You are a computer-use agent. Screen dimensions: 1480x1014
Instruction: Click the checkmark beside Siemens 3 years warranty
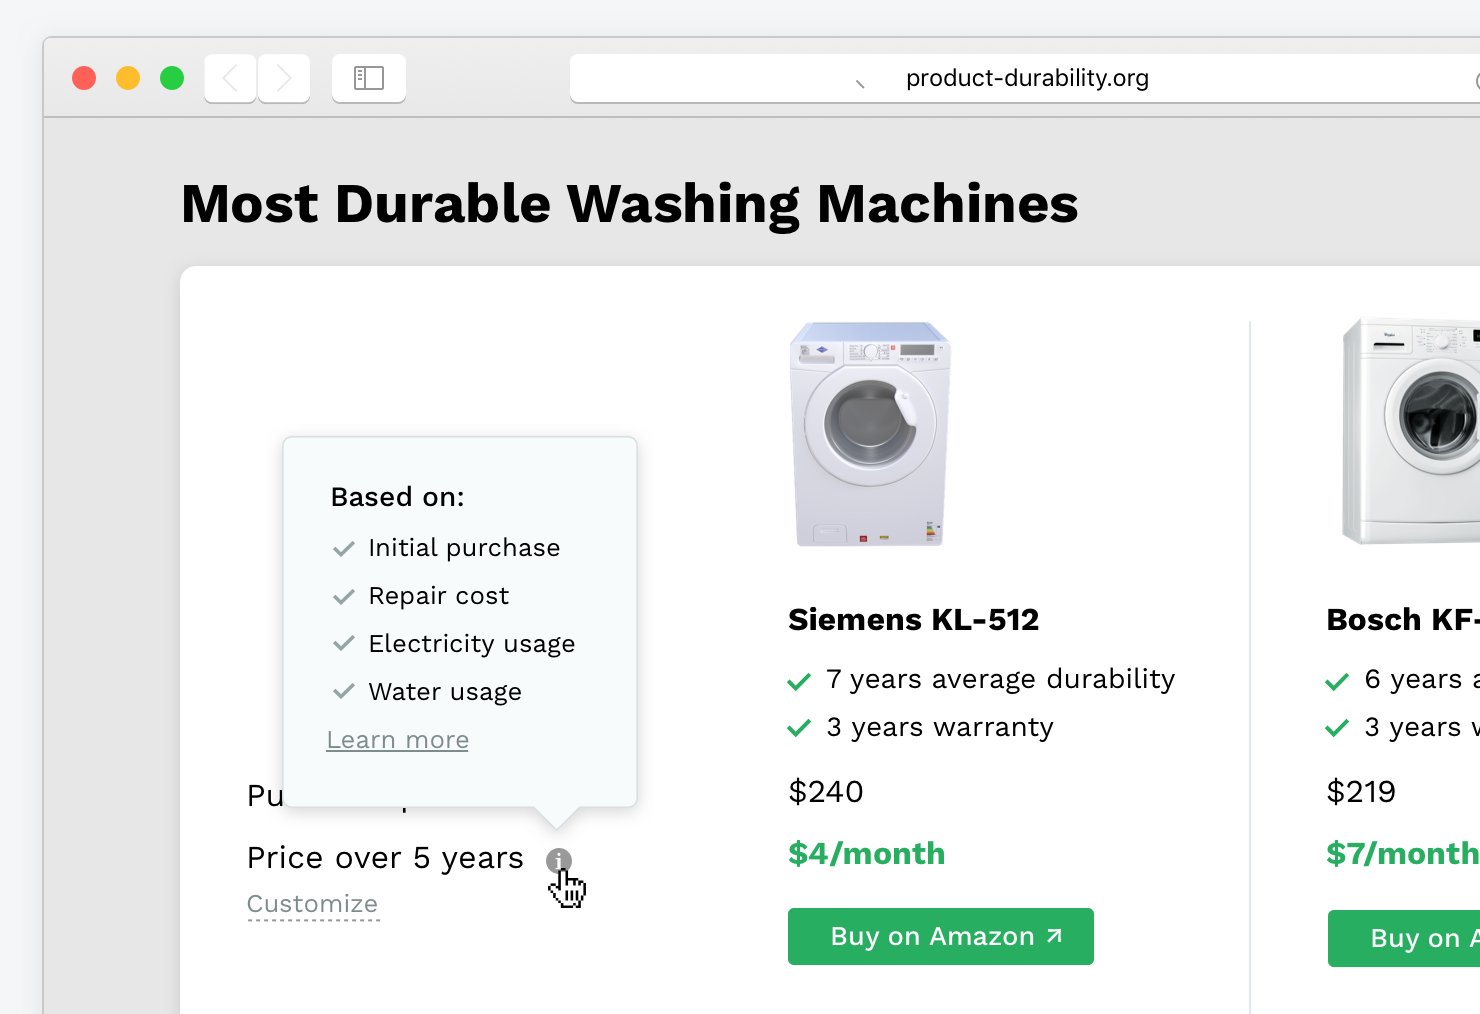point(799,728)
